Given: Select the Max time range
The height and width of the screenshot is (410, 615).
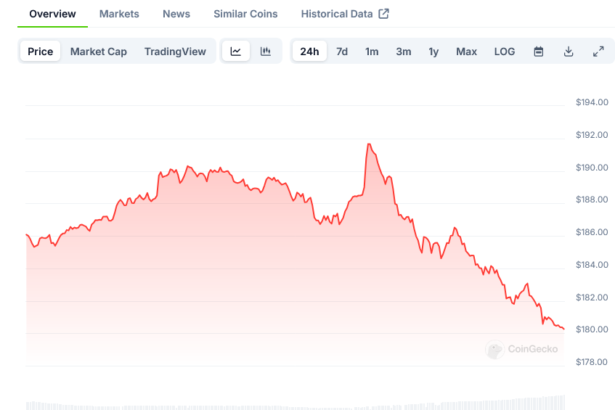Looking at the screenshot, I should [466, 52].
